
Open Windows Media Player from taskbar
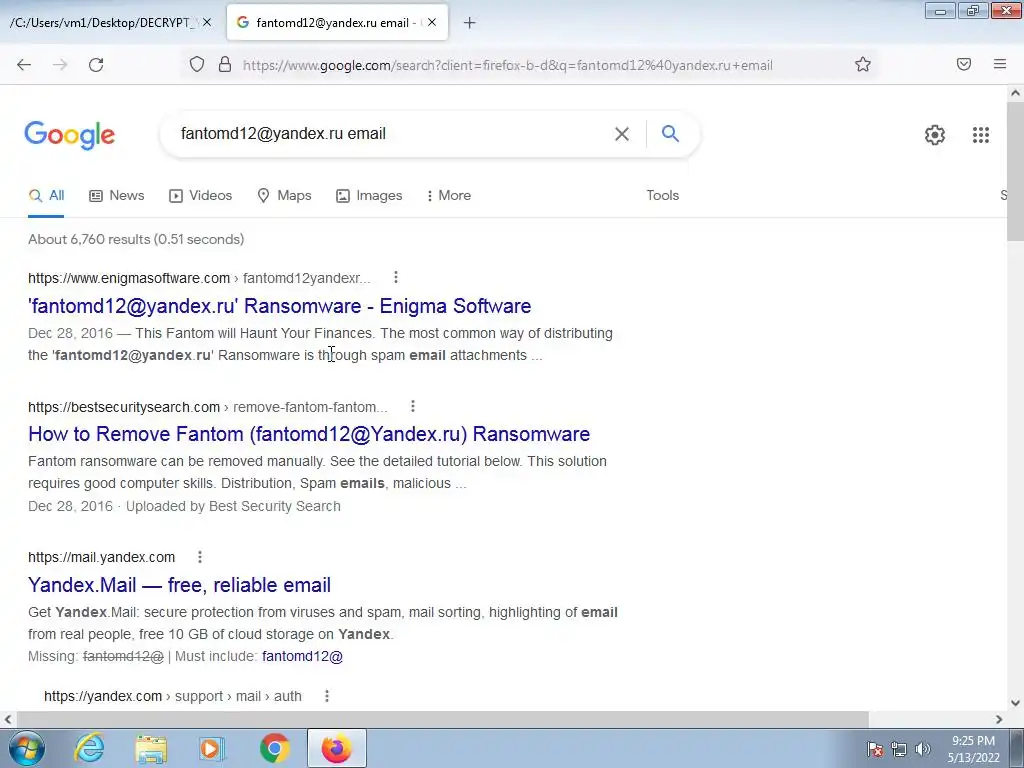[211, 748]
